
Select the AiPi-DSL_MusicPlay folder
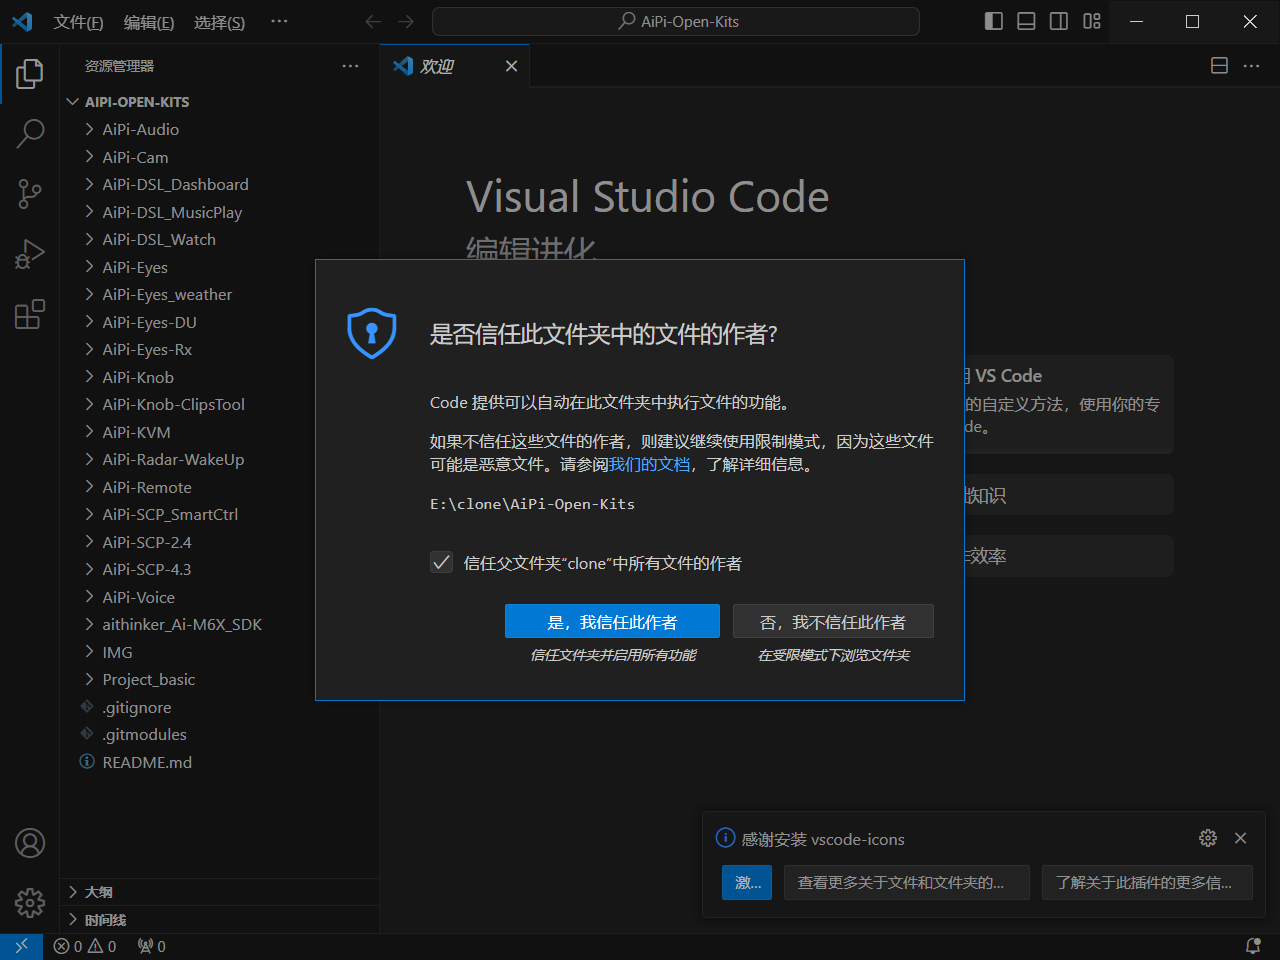tap(219, 212)
